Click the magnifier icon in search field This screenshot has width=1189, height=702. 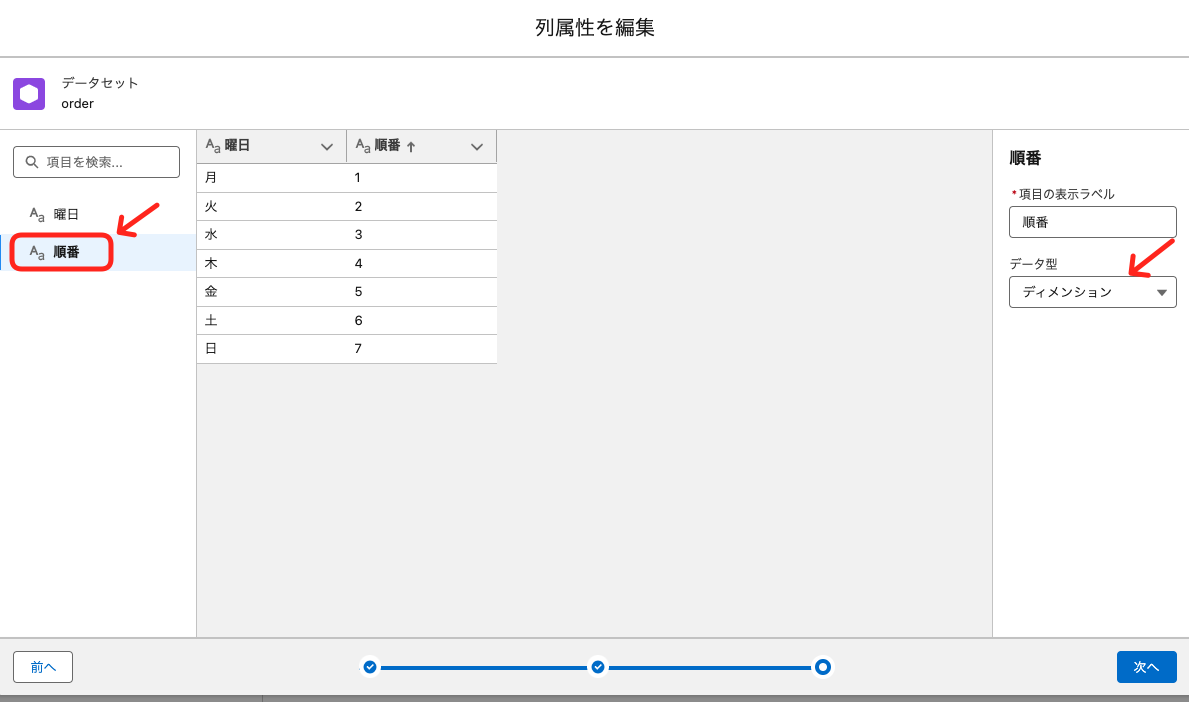tap(32, 161)
